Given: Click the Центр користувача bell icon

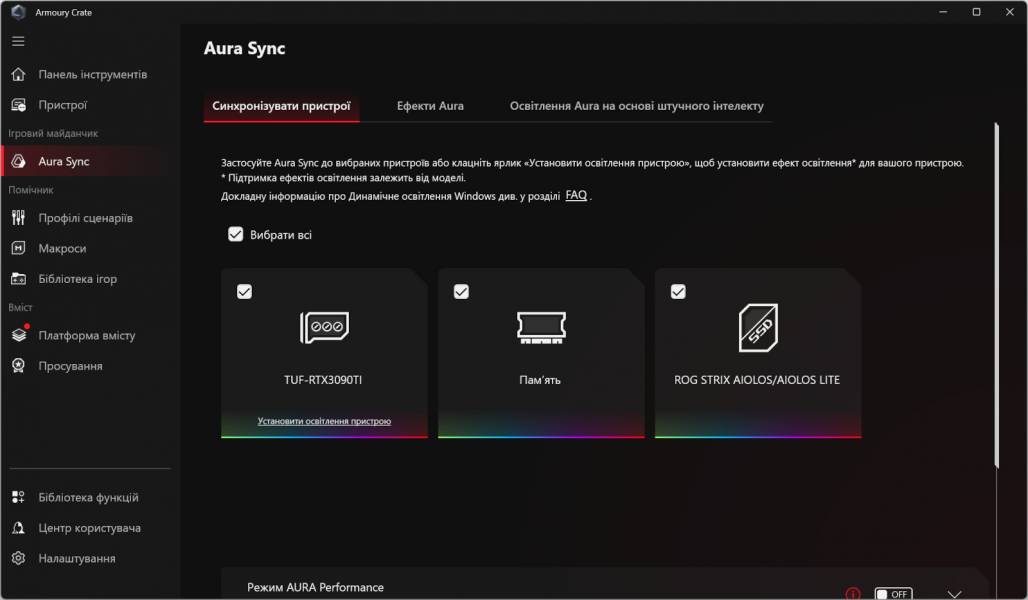Looking at the screenshot, I should click(x=18, y=528).
